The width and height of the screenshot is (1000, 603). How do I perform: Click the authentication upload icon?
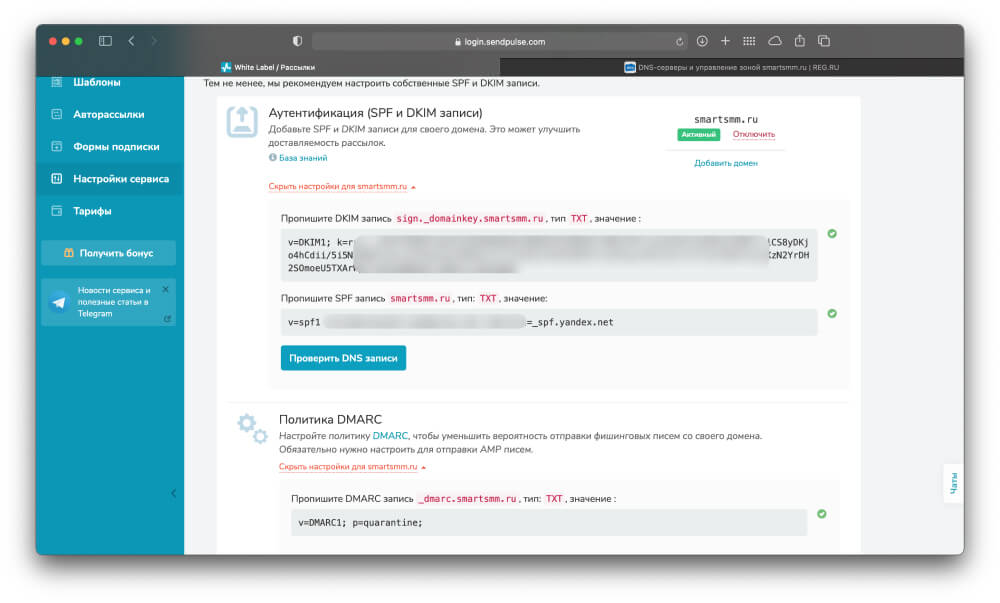pyautogui.click(x=242, y=122)
